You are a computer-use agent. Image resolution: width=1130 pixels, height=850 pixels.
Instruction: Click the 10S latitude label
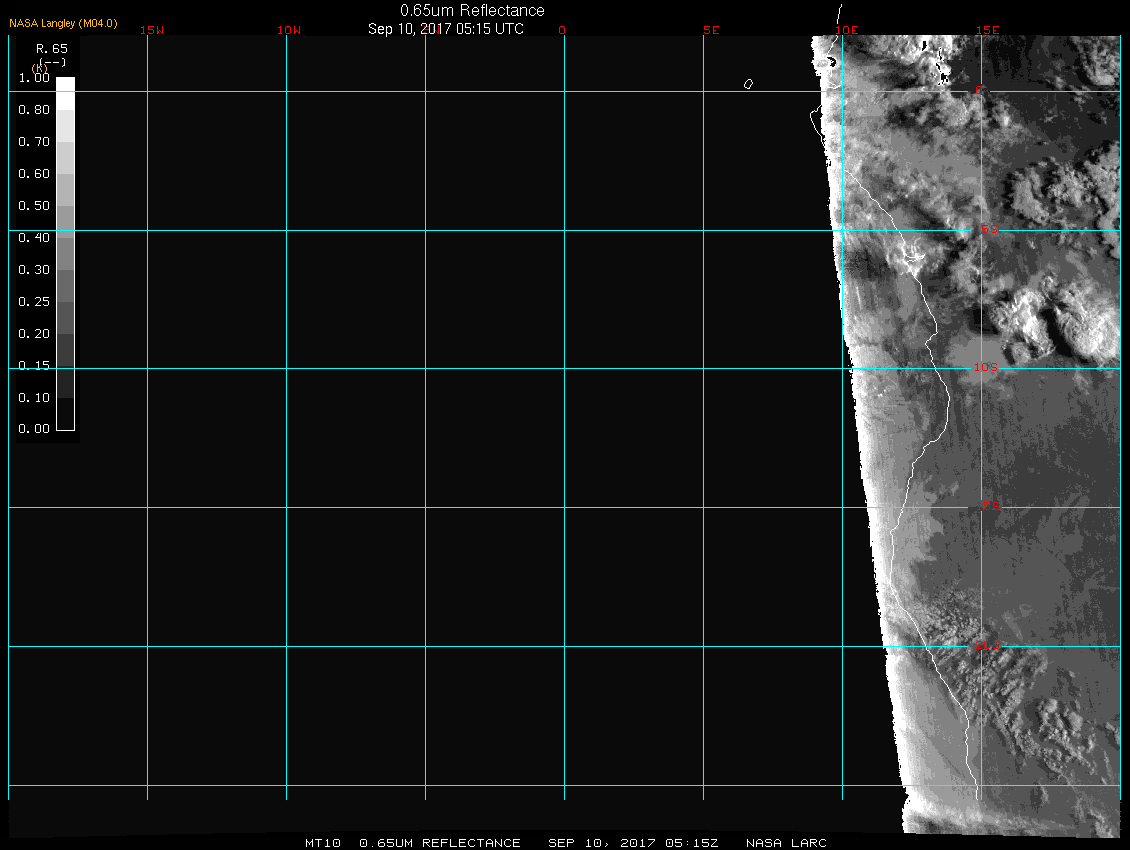click(x=986, y=368)
